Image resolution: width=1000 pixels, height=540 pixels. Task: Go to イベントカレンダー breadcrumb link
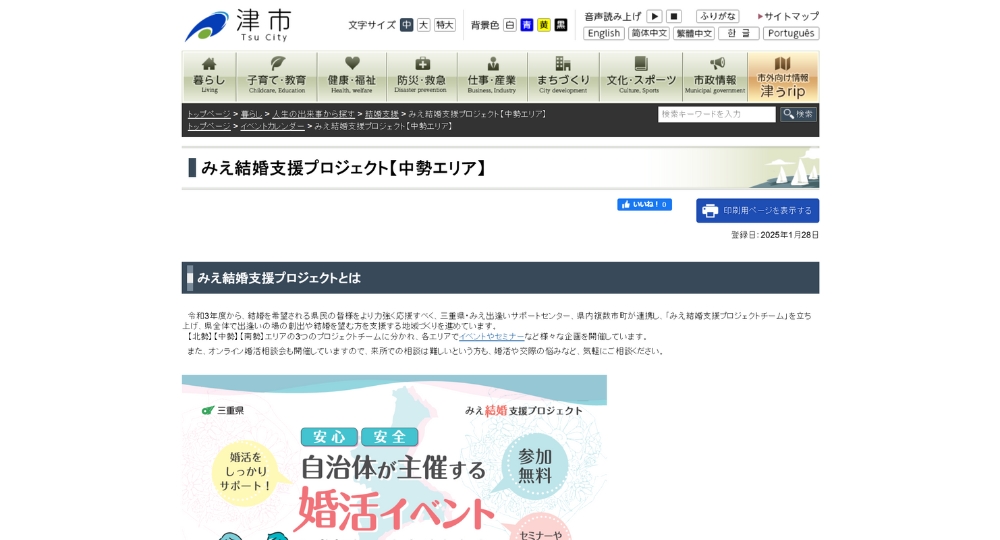[272, 126]
